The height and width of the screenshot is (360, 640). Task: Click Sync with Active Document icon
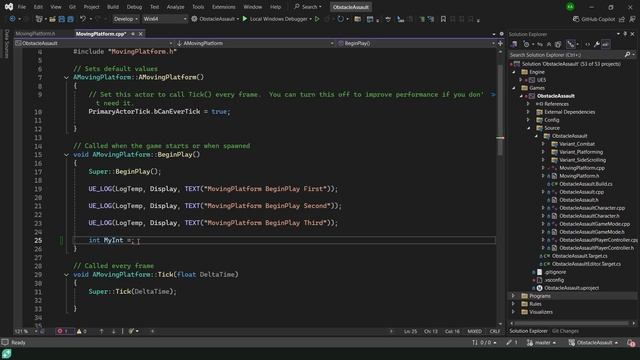[540, 44]
